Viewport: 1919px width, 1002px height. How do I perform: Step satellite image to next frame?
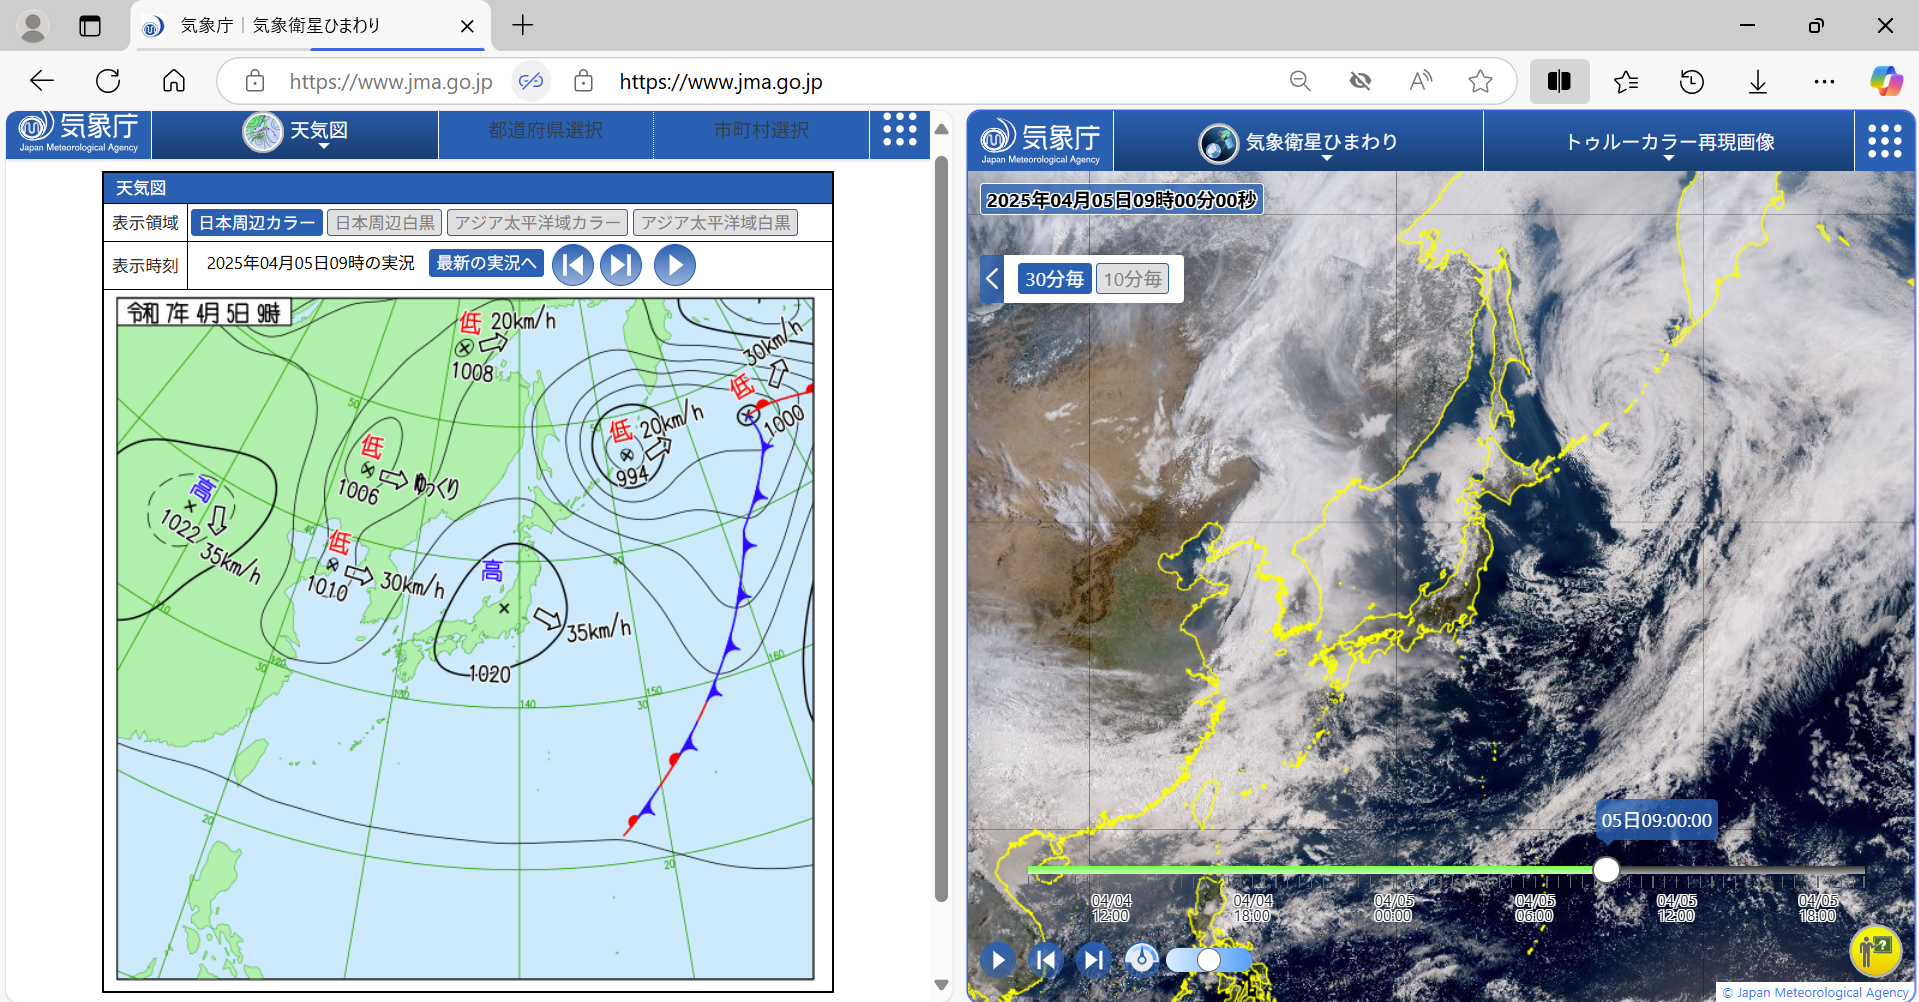(x=1093, y=960)
